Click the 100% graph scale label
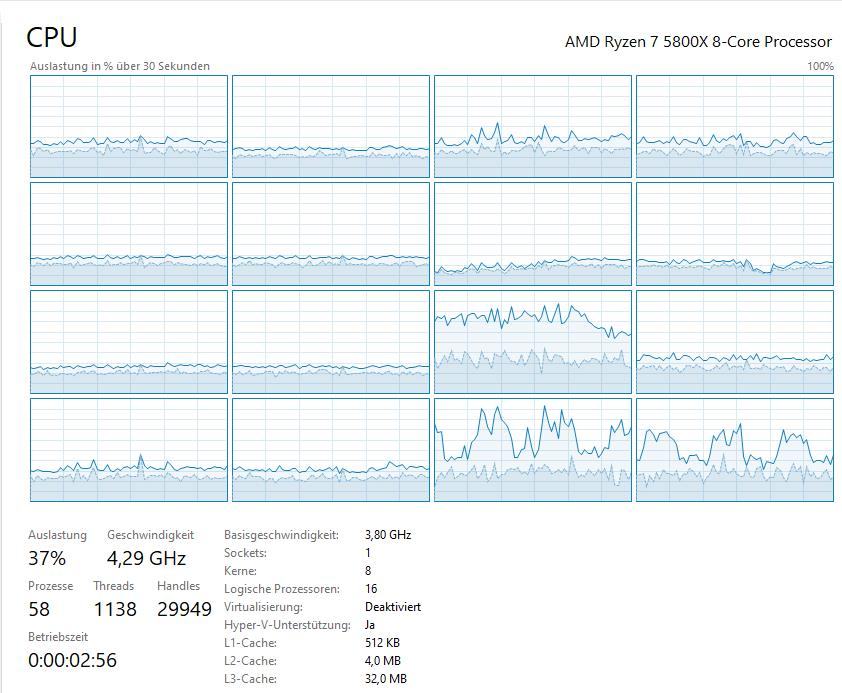The width and height of the screenshot is (842, 693). pyautogui.click(x=819, y=66)
